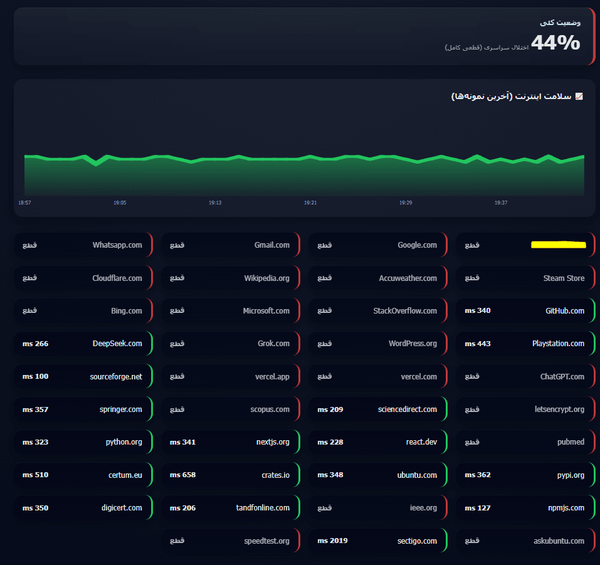
Task: Open the GitHub.com status card
Action: point(526,311)
